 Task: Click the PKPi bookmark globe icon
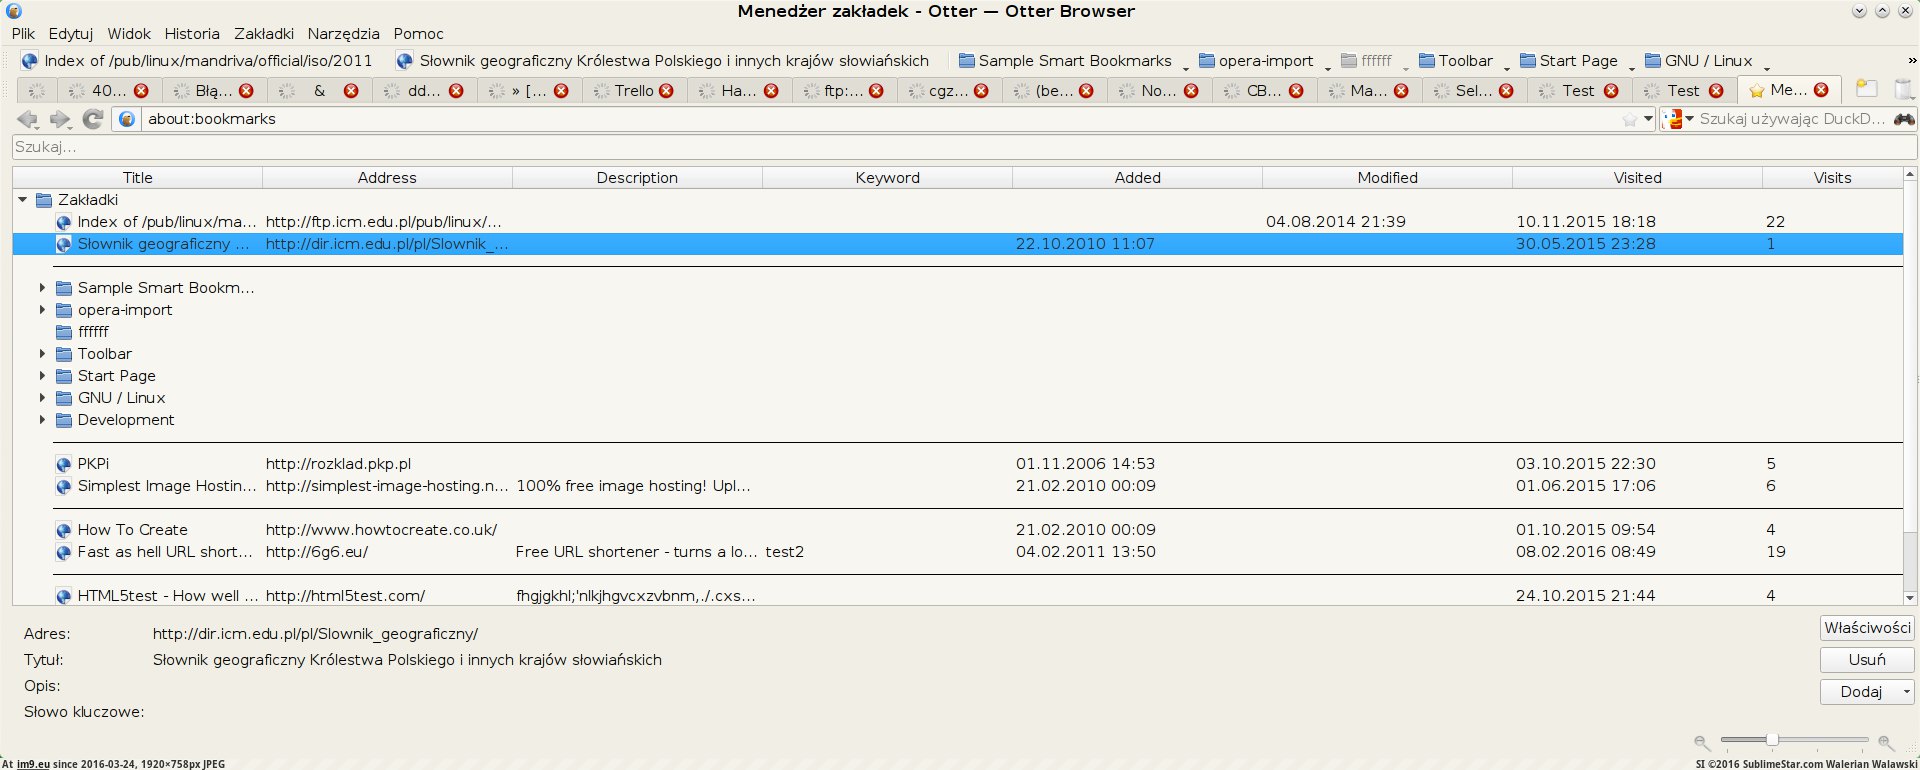64,464
